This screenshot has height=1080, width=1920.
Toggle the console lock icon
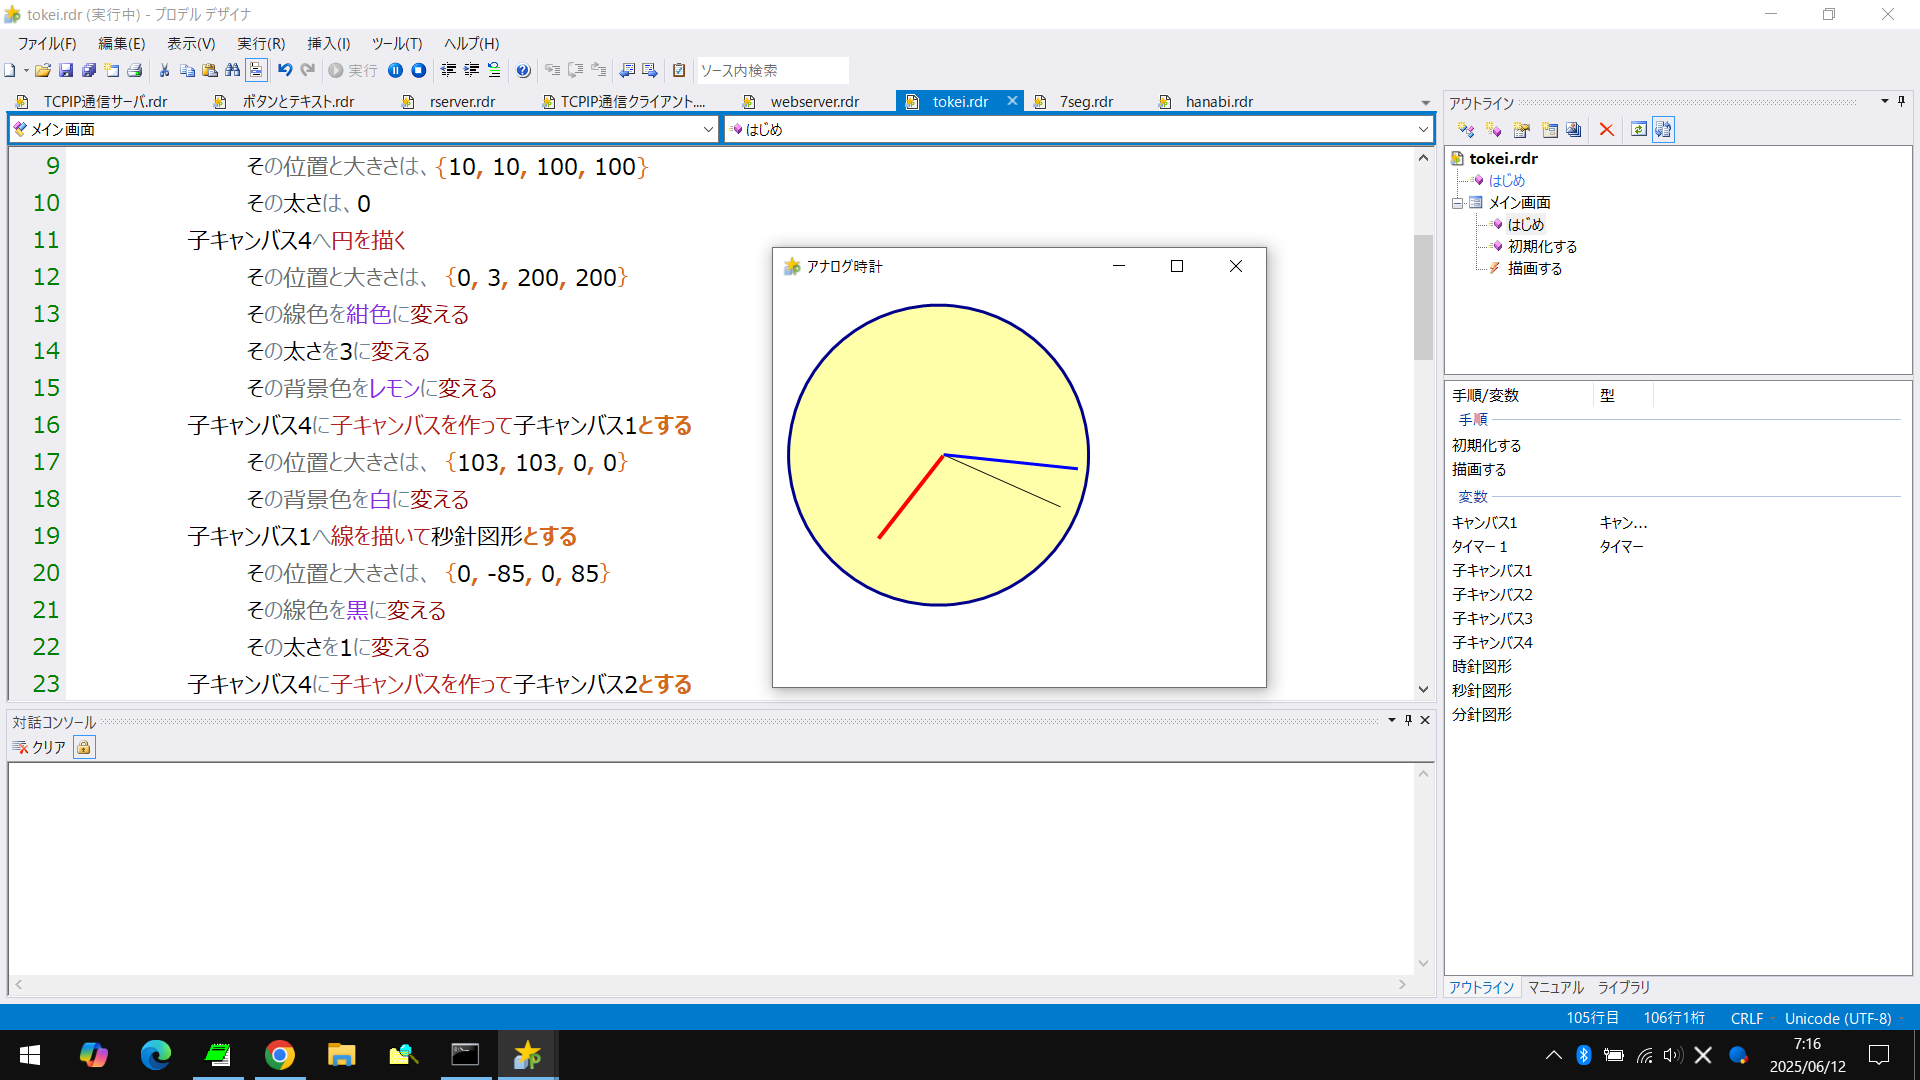pos(84,747)
